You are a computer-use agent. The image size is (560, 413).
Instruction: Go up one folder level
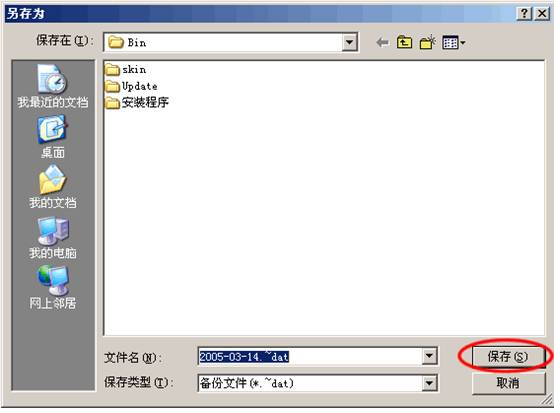[x=404, y=43]
